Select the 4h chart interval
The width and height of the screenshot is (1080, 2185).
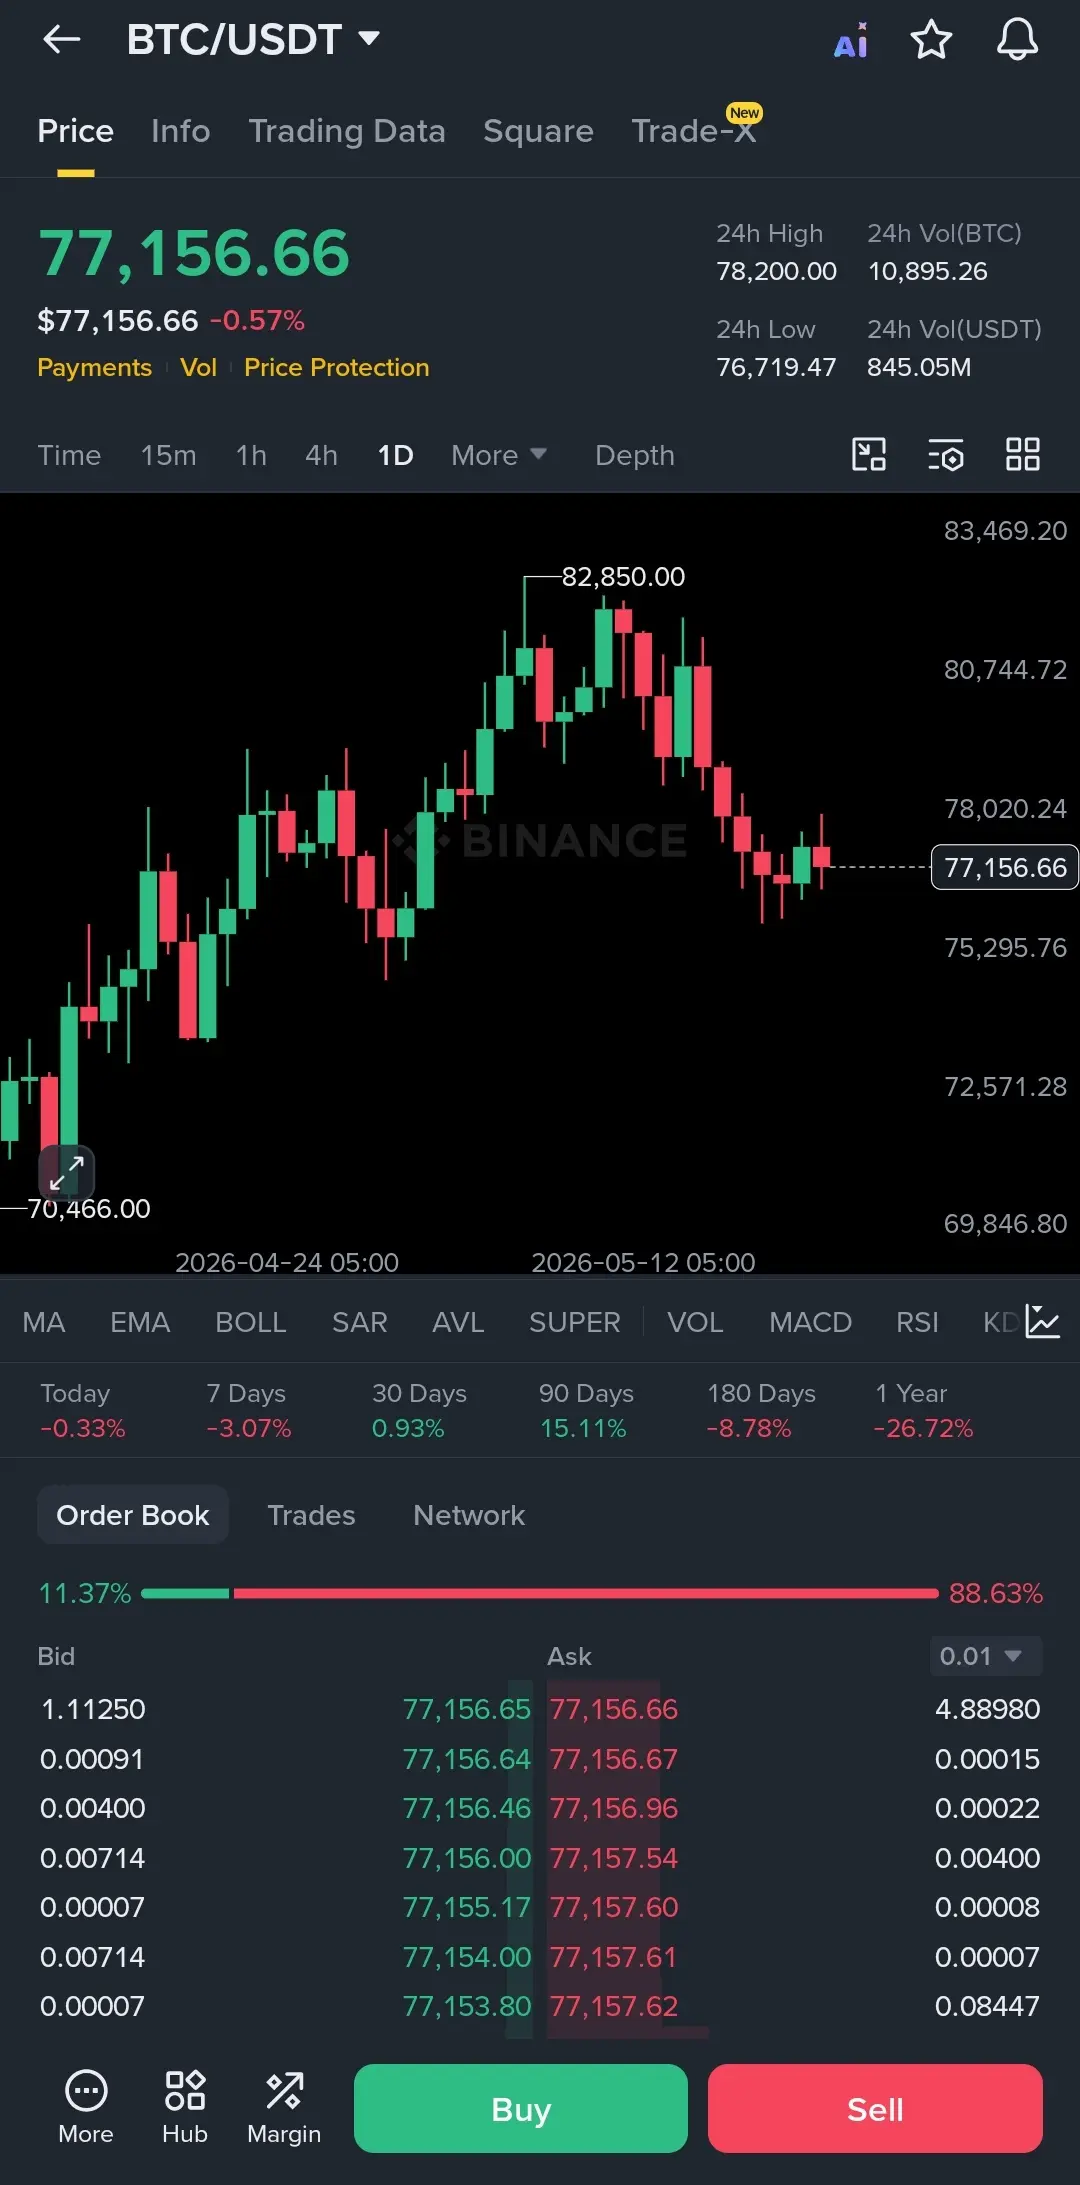click(x=321, y=455)
